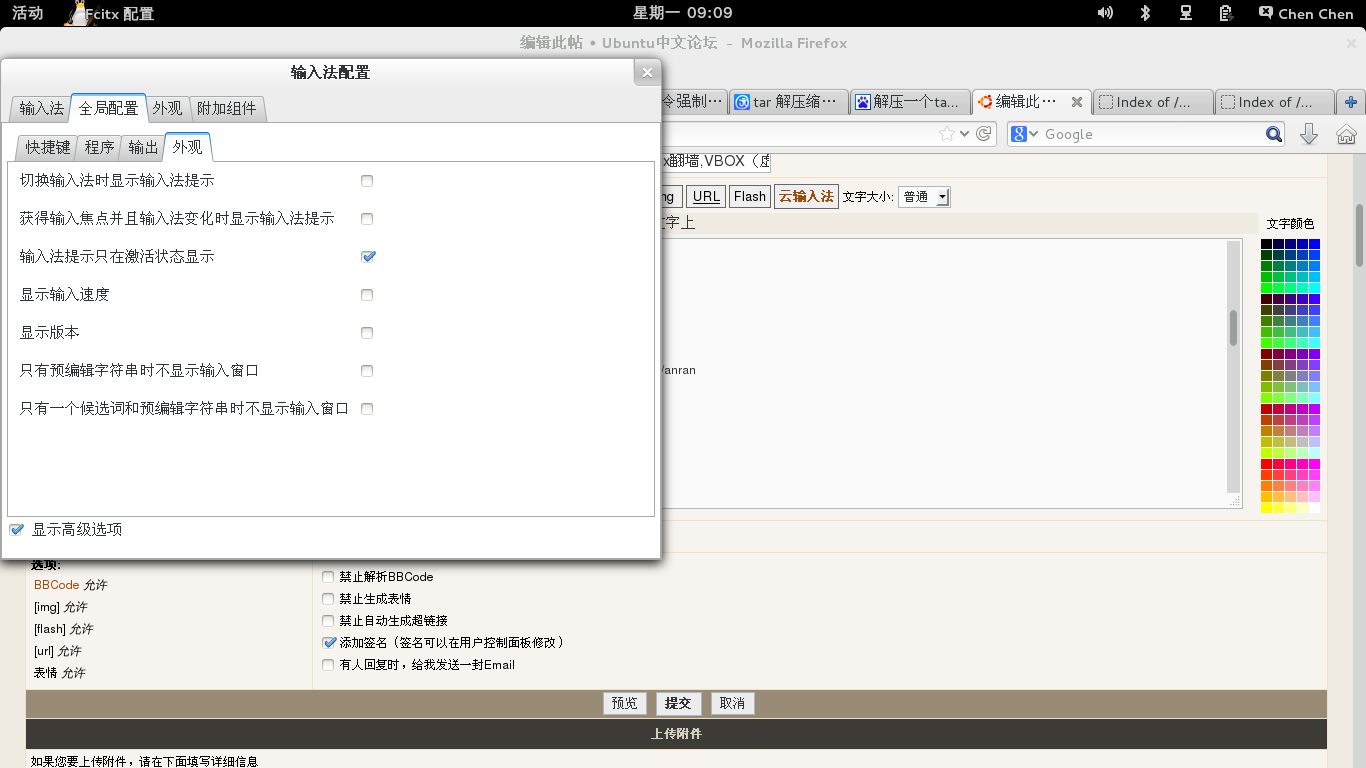This screenshot has height=768, width=1366.
Task: Click 活动 Activities in top bar
Action: [x=27, y=13]
